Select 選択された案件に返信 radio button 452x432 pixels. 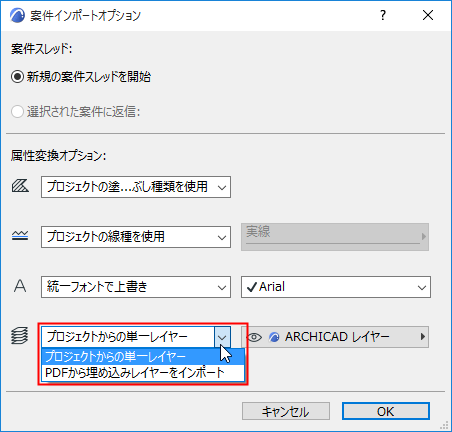coord(17,111)
